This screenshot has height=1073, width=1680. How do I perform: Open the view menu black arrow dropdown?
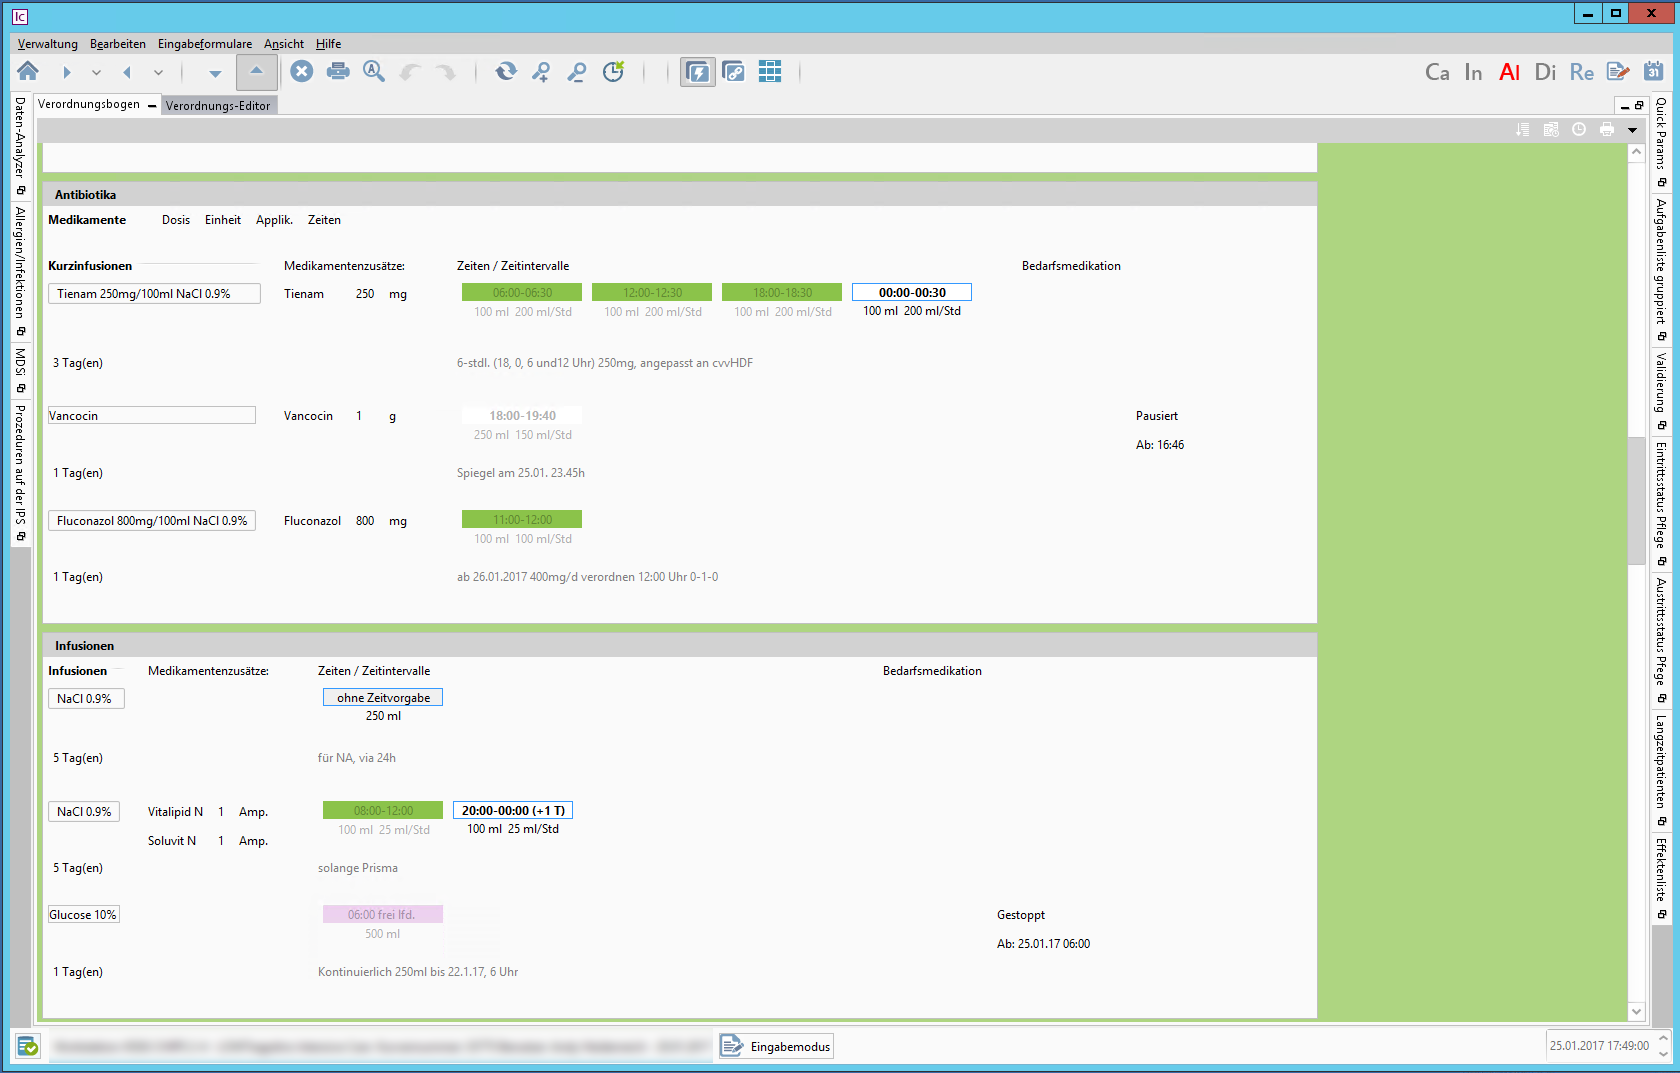coord(1632,130)
